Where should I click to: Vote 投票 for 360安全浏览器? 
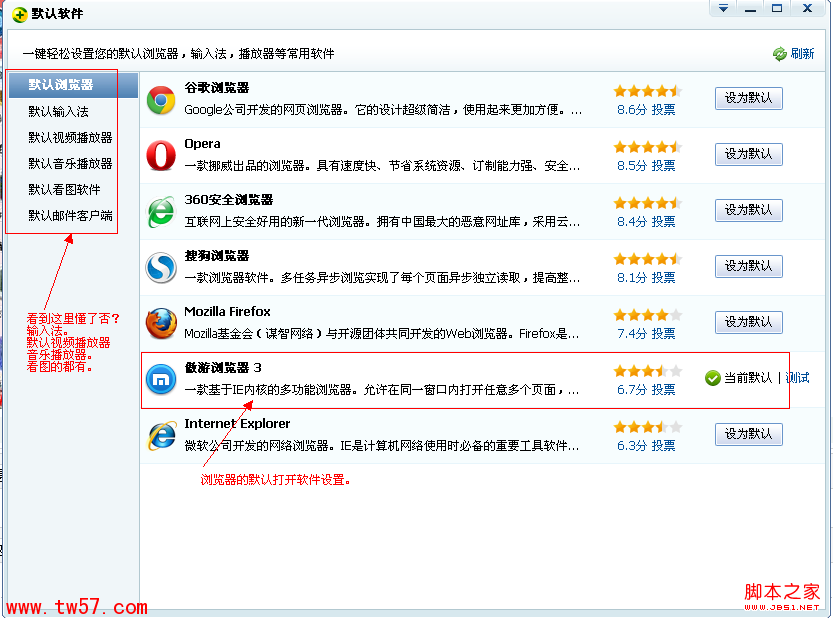(664, 222)
